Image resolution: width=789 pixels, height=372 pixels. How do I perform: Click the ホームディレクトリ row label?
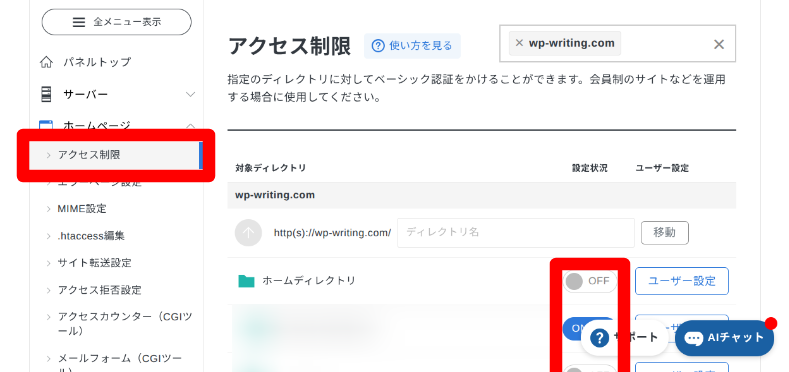click(x=309, y=281)
